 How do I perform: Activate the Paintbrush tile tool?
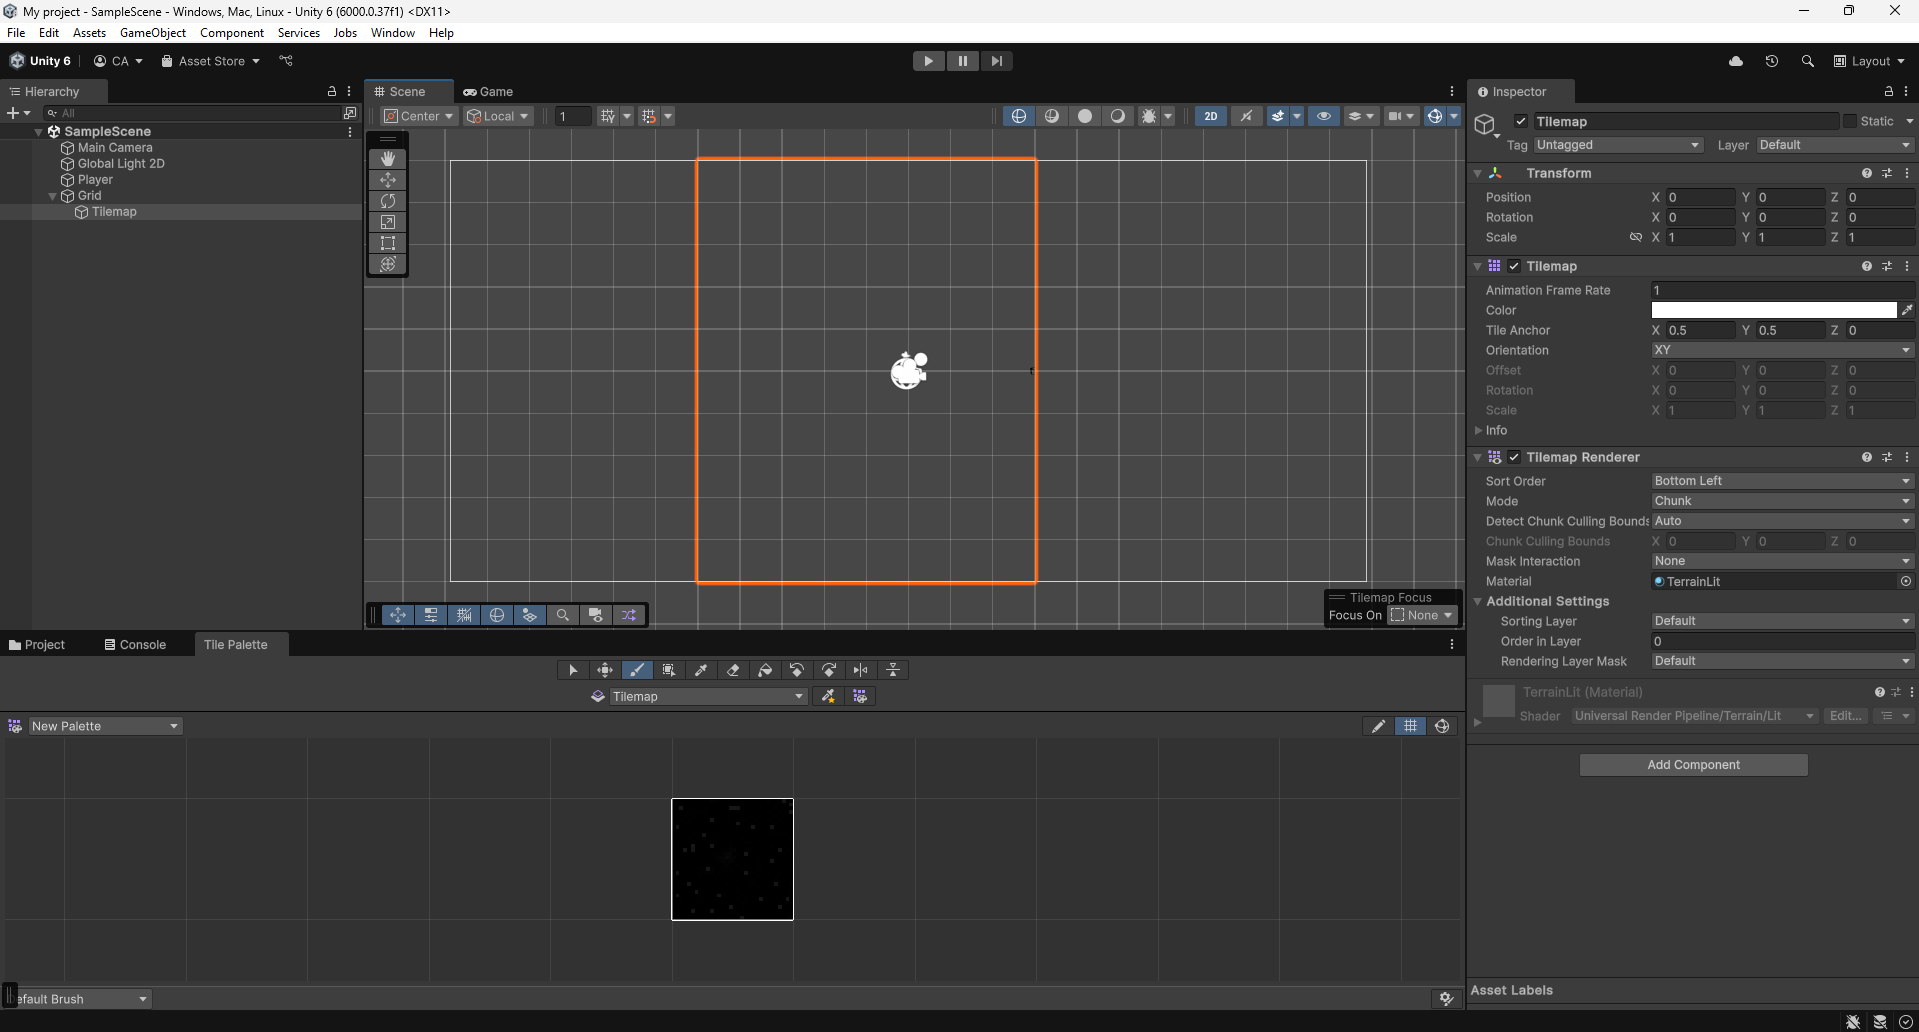click(637, 670)
